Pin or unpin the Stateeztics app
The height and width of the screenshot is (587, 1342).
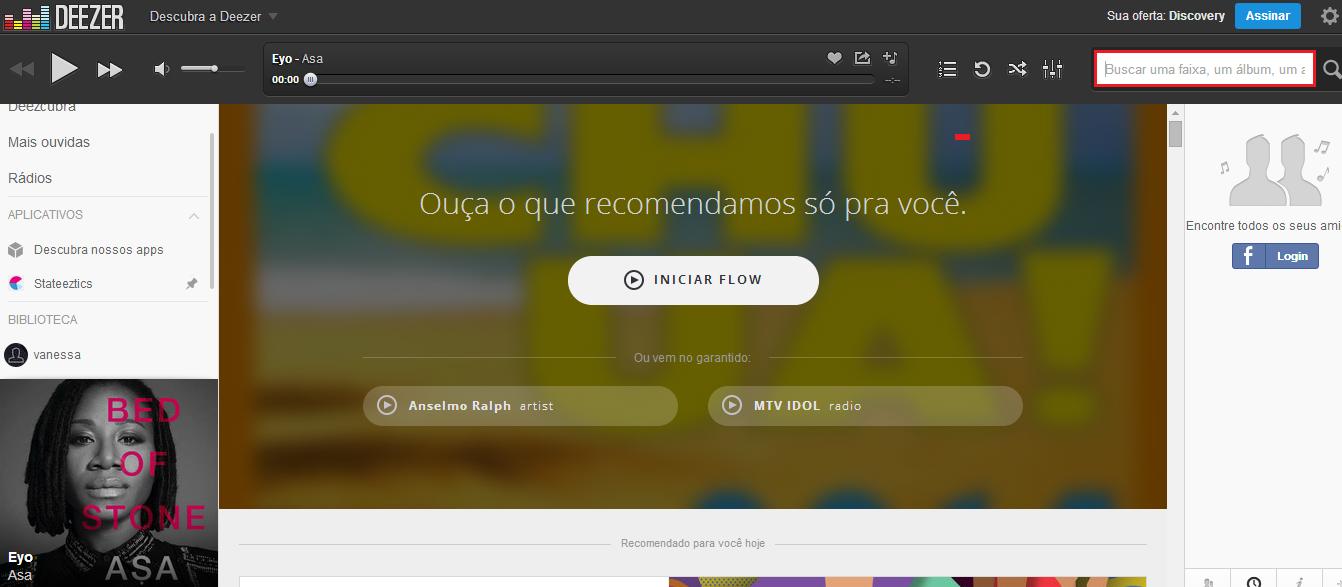pos(192,284)
